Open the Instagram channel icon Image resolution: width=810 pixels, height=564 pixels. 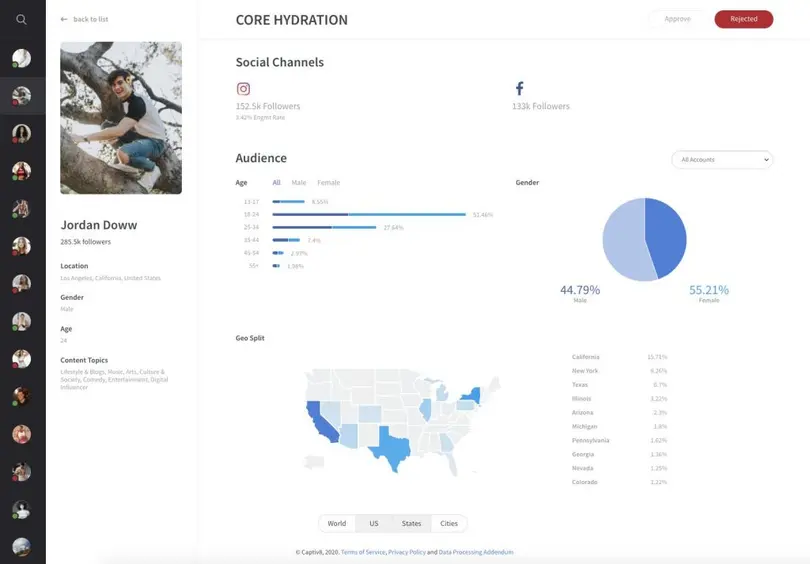pos(243,89)
